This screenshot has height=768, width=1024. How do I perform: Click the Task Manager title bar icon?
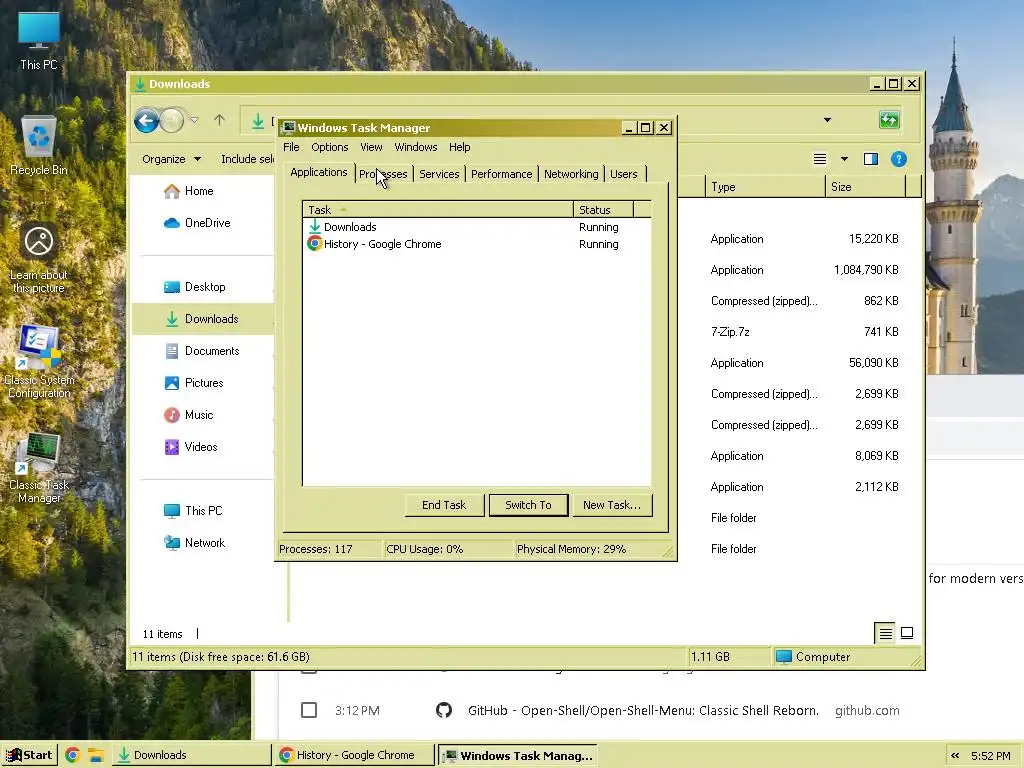(x=288, y=127)
